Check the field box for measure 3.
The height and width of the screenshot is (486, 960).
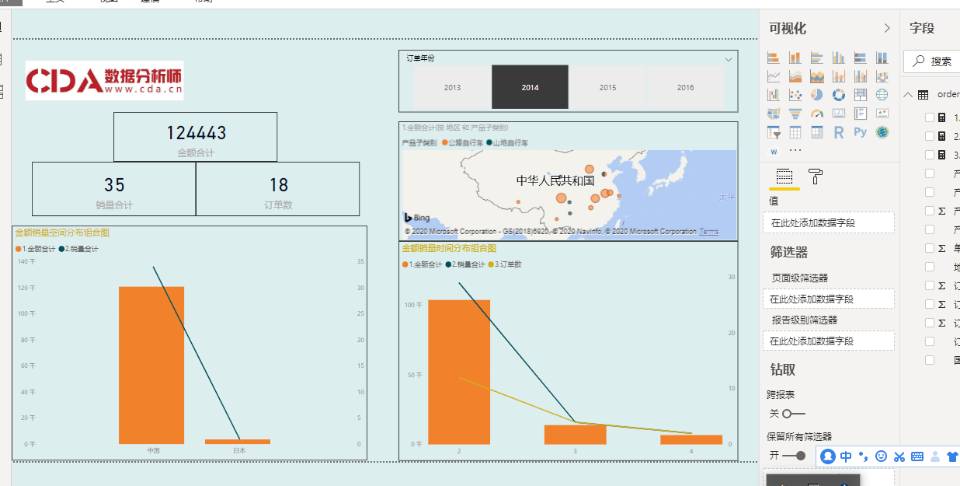[x=929, y=155]
